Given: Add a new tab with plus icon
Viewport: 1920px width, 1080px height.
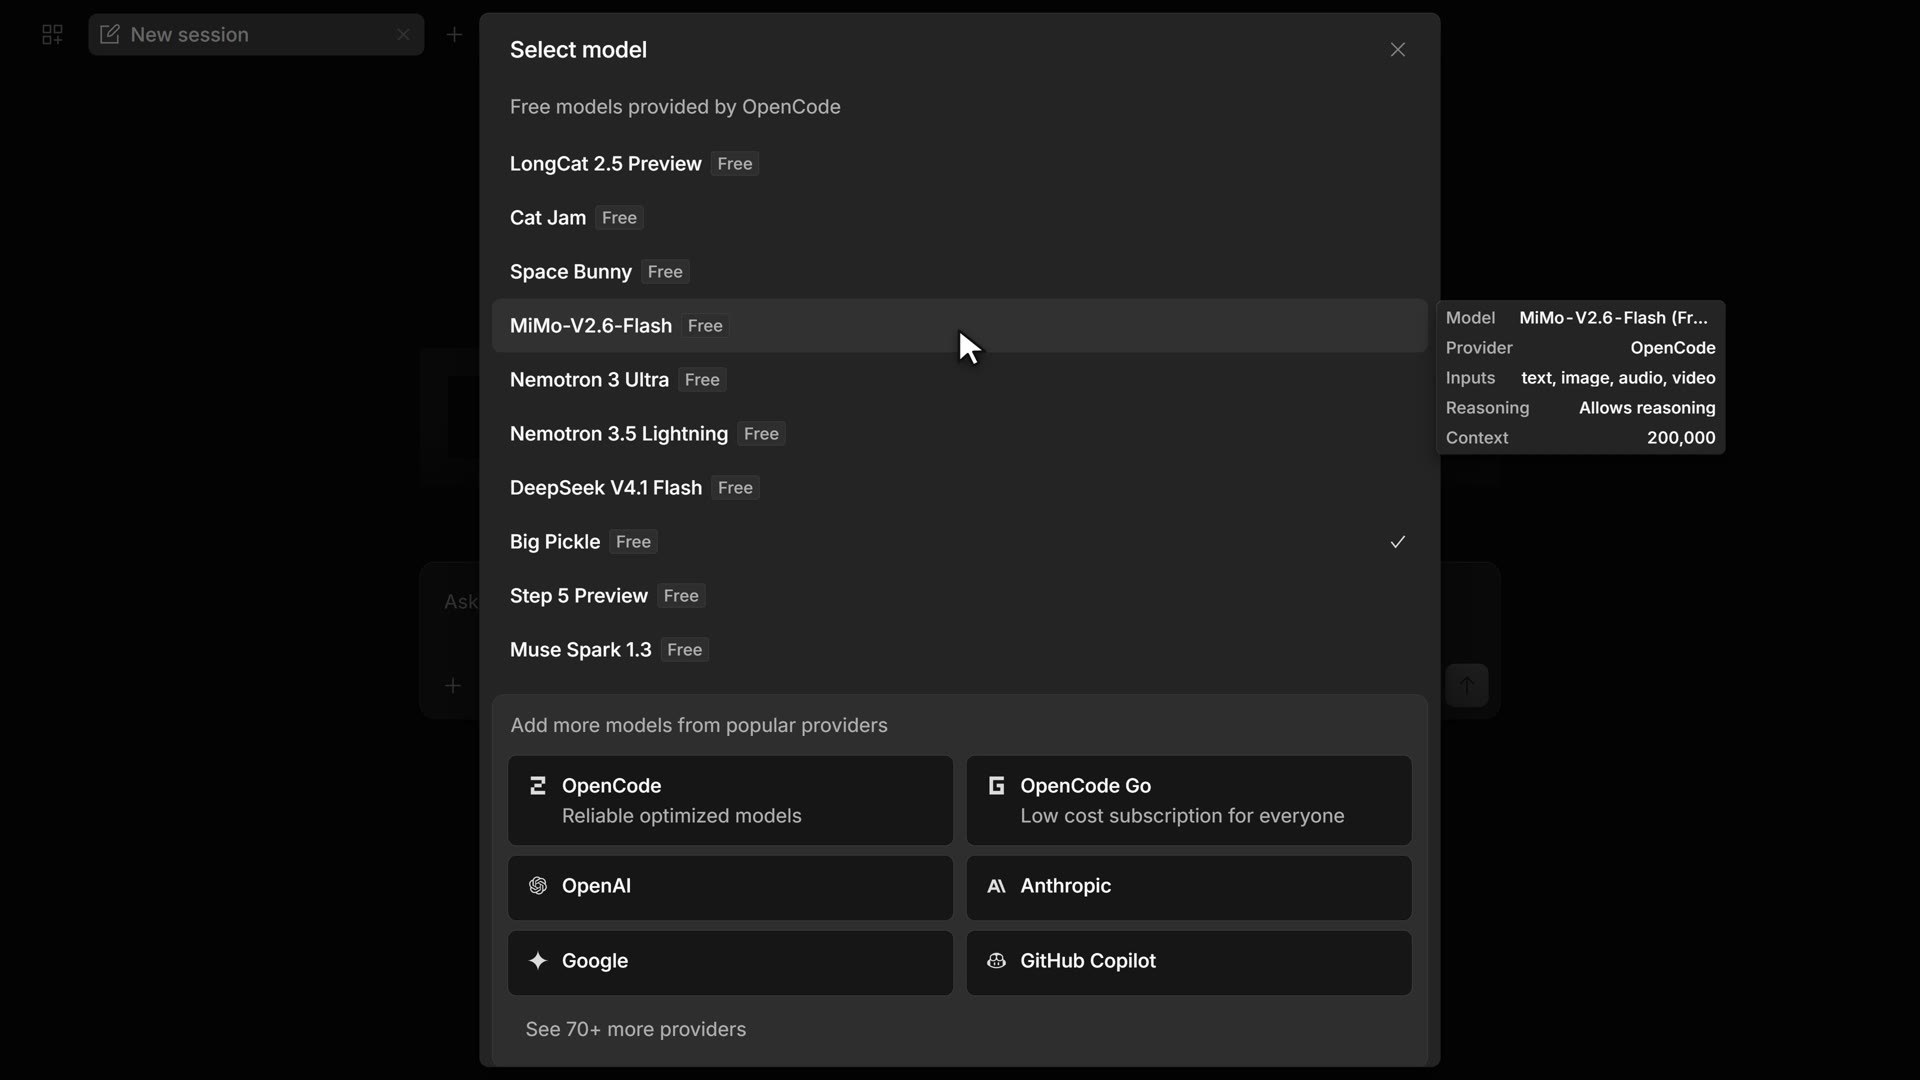Looking at the screenshot, I should [x=454, y=35].
